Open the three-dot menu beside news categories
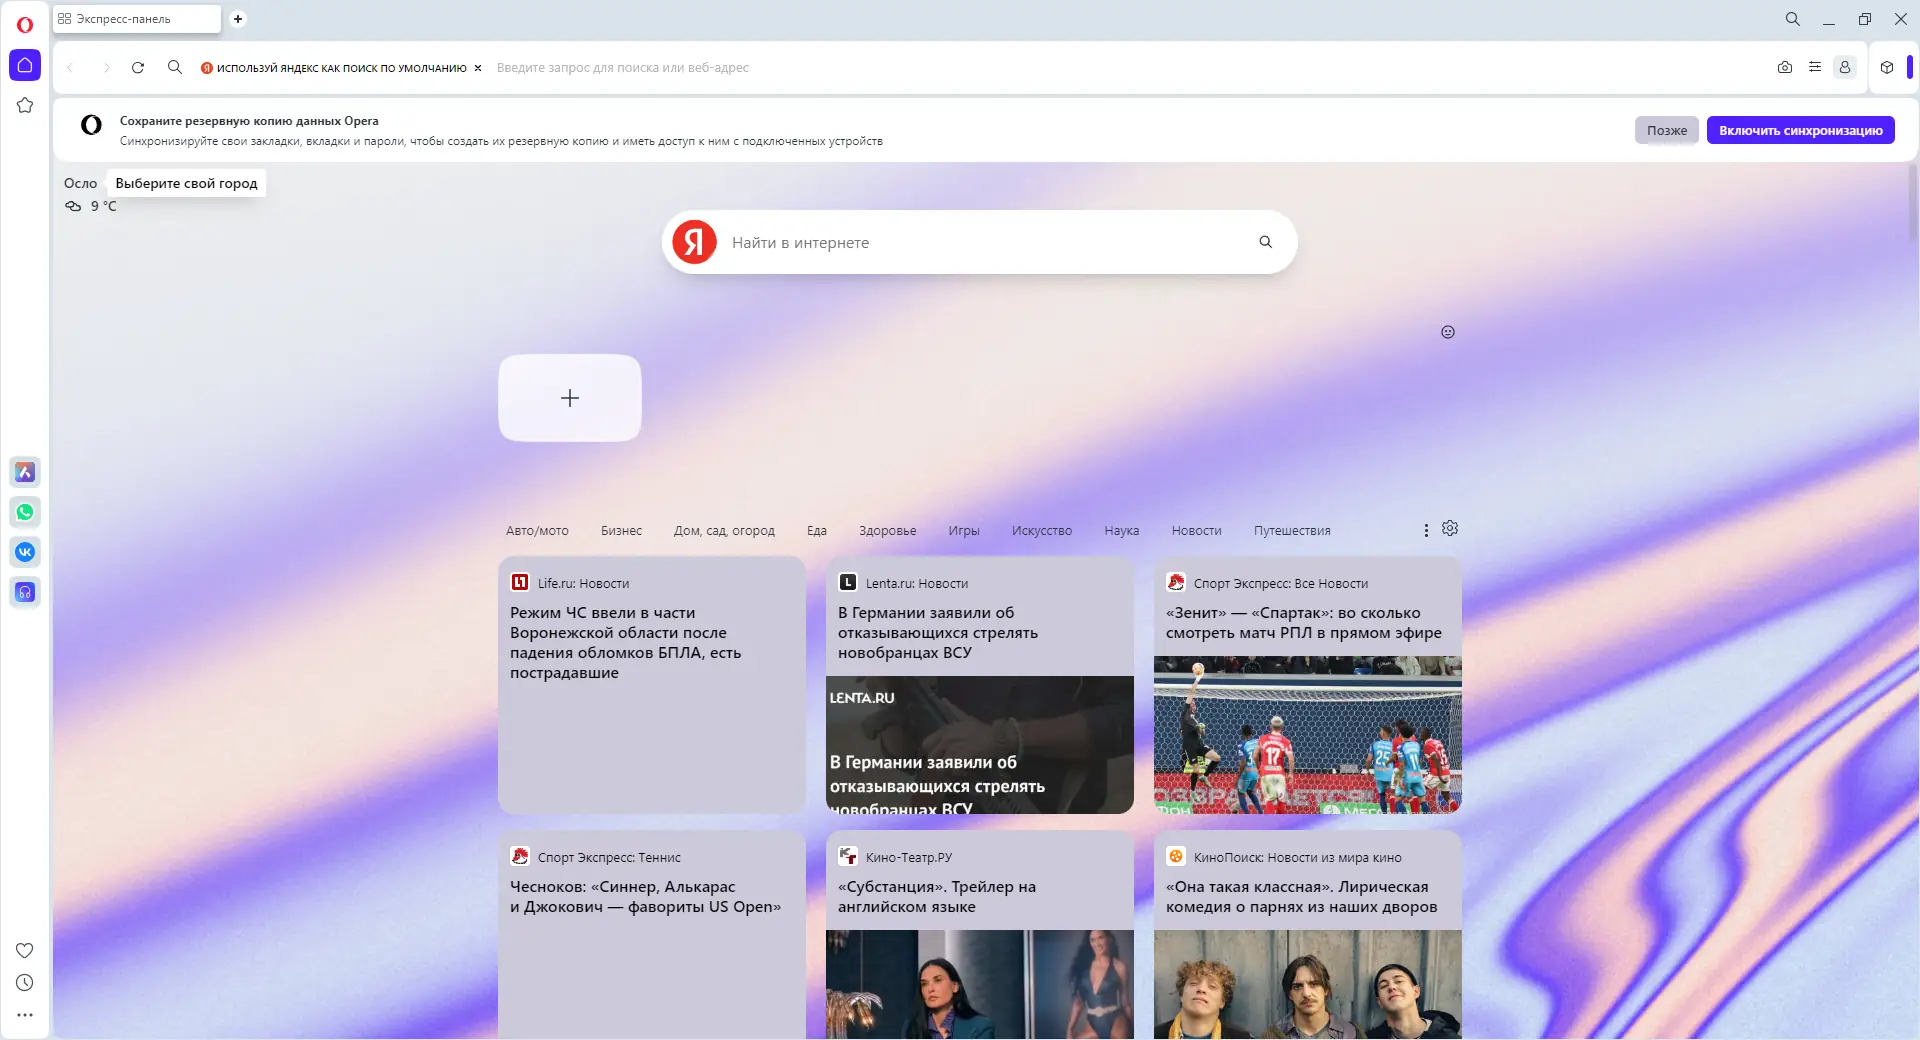Viewport: 1920px width, 1040px height. click(x=1426, y=530)
